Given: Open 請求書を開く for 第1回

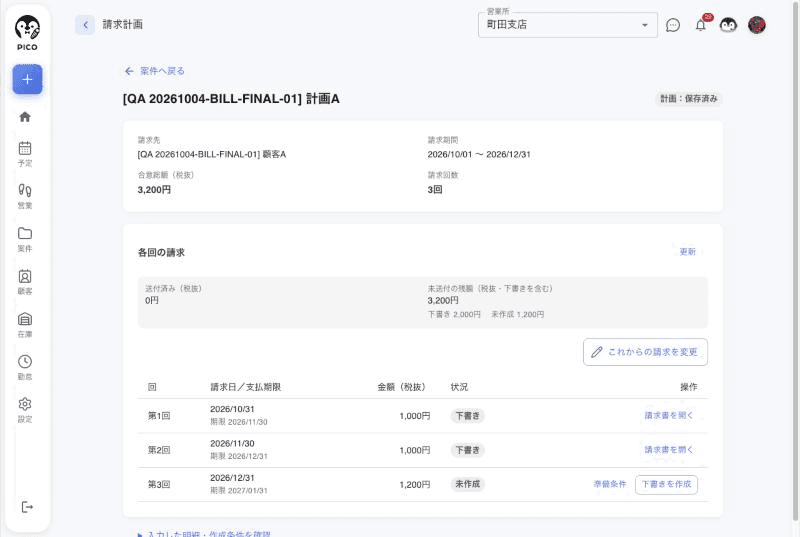Looking at the screenshot, I should pos(669,416).
